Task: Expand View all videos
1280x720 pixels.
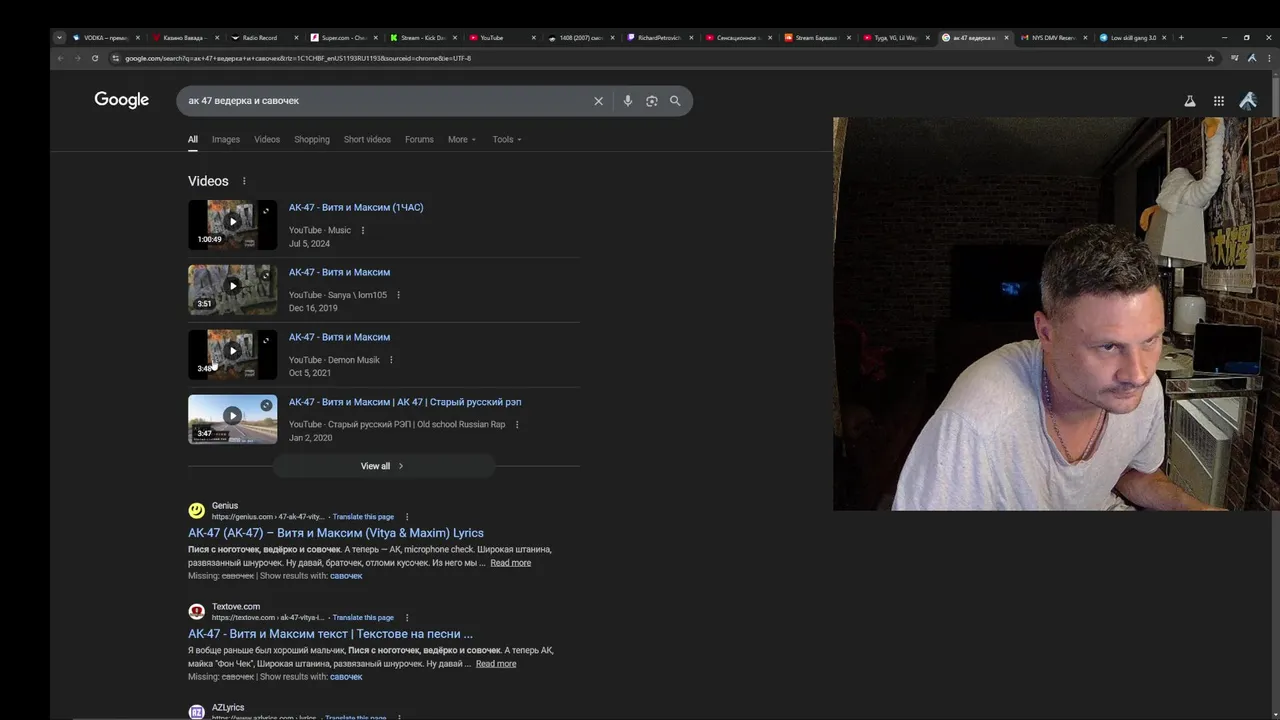Action: (383, 466)
